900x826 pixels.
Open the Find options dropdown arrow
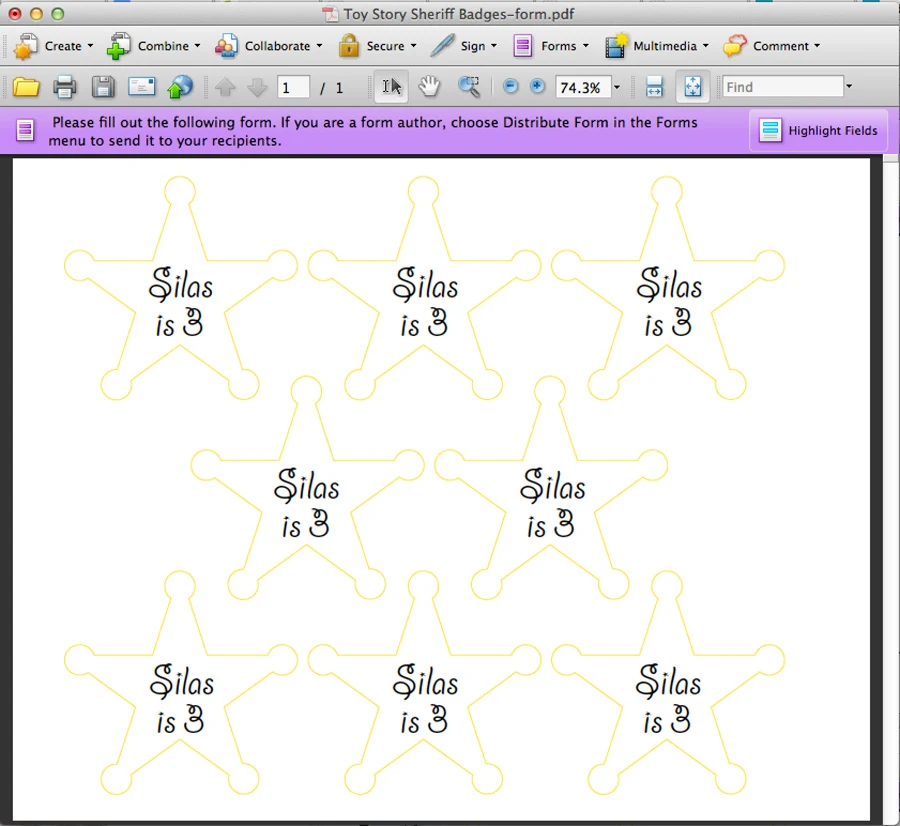[849, 87]
